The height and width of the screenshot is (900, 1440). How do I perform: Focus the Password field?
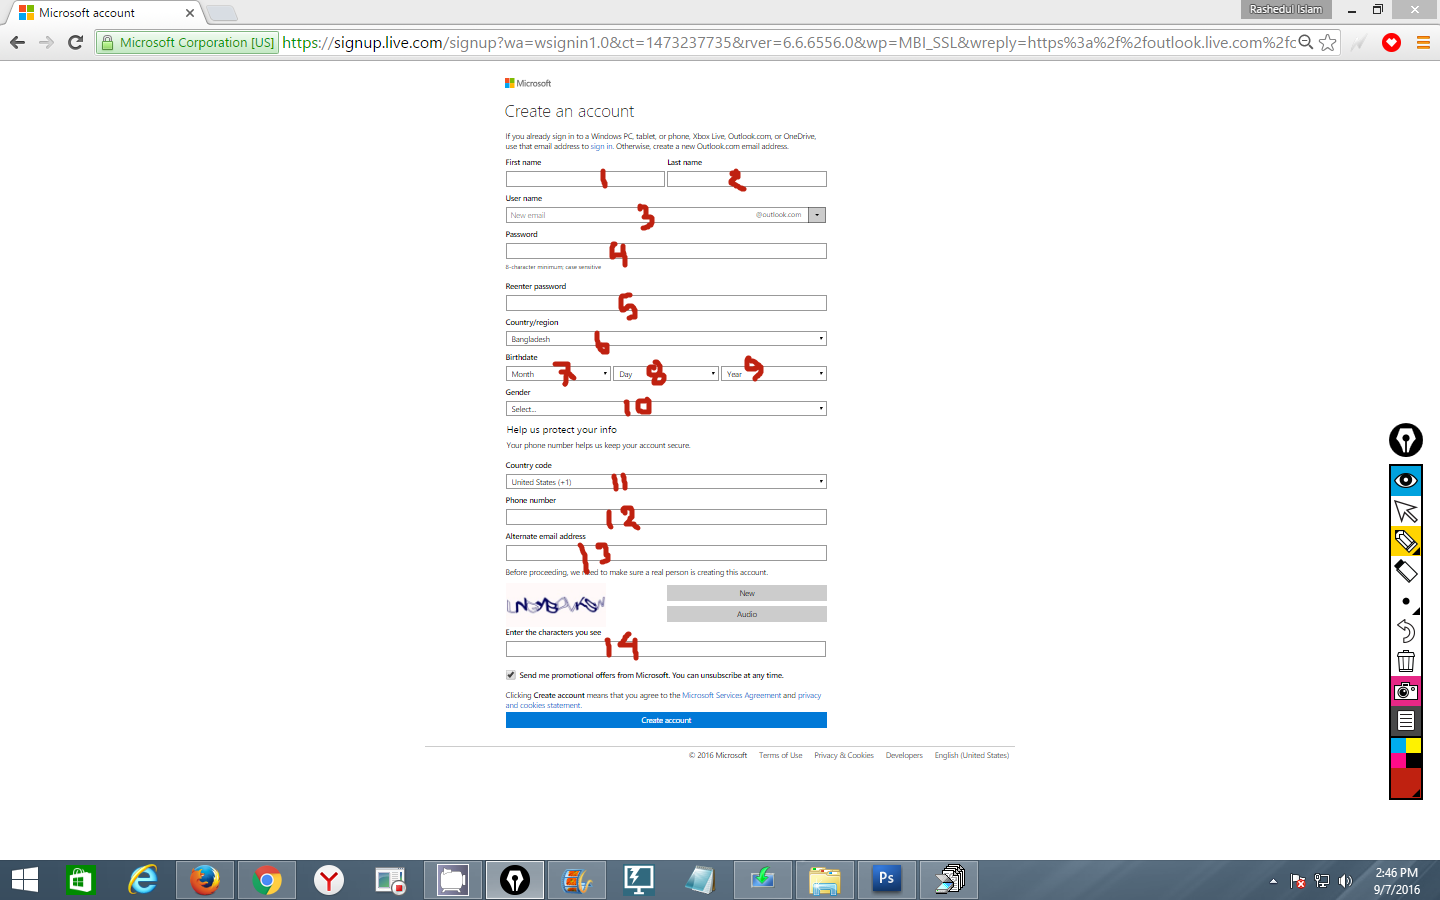point(666,251)
